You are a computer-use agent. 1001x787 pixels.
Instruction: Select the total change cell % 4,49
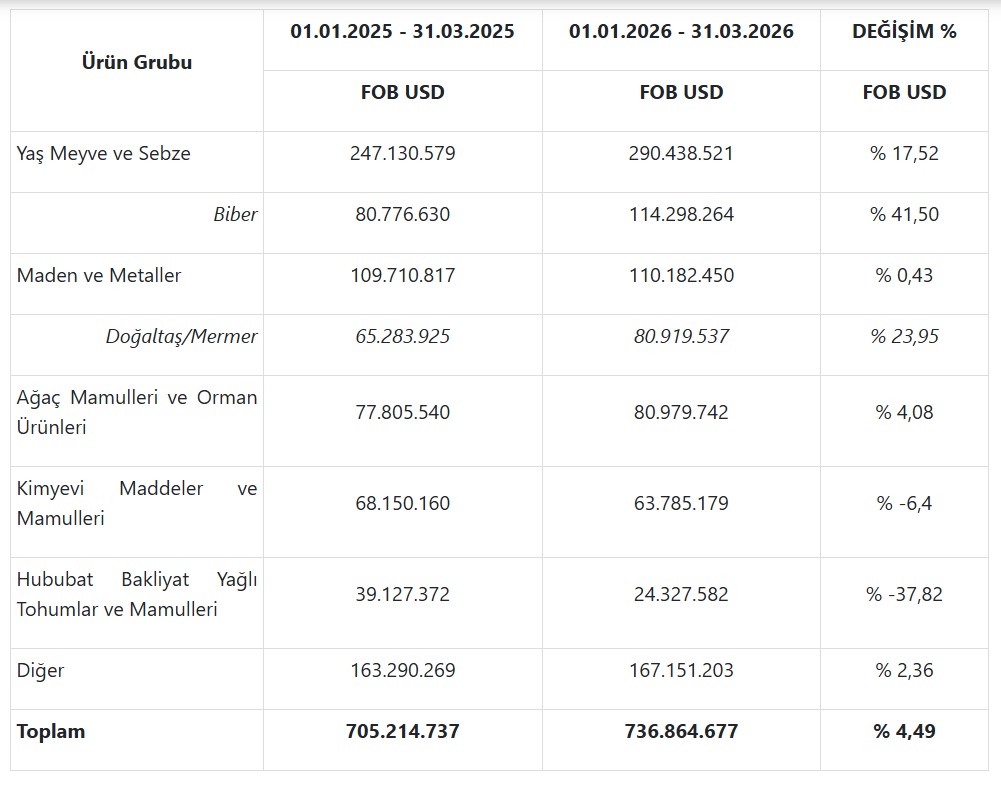tap(904, 732)
